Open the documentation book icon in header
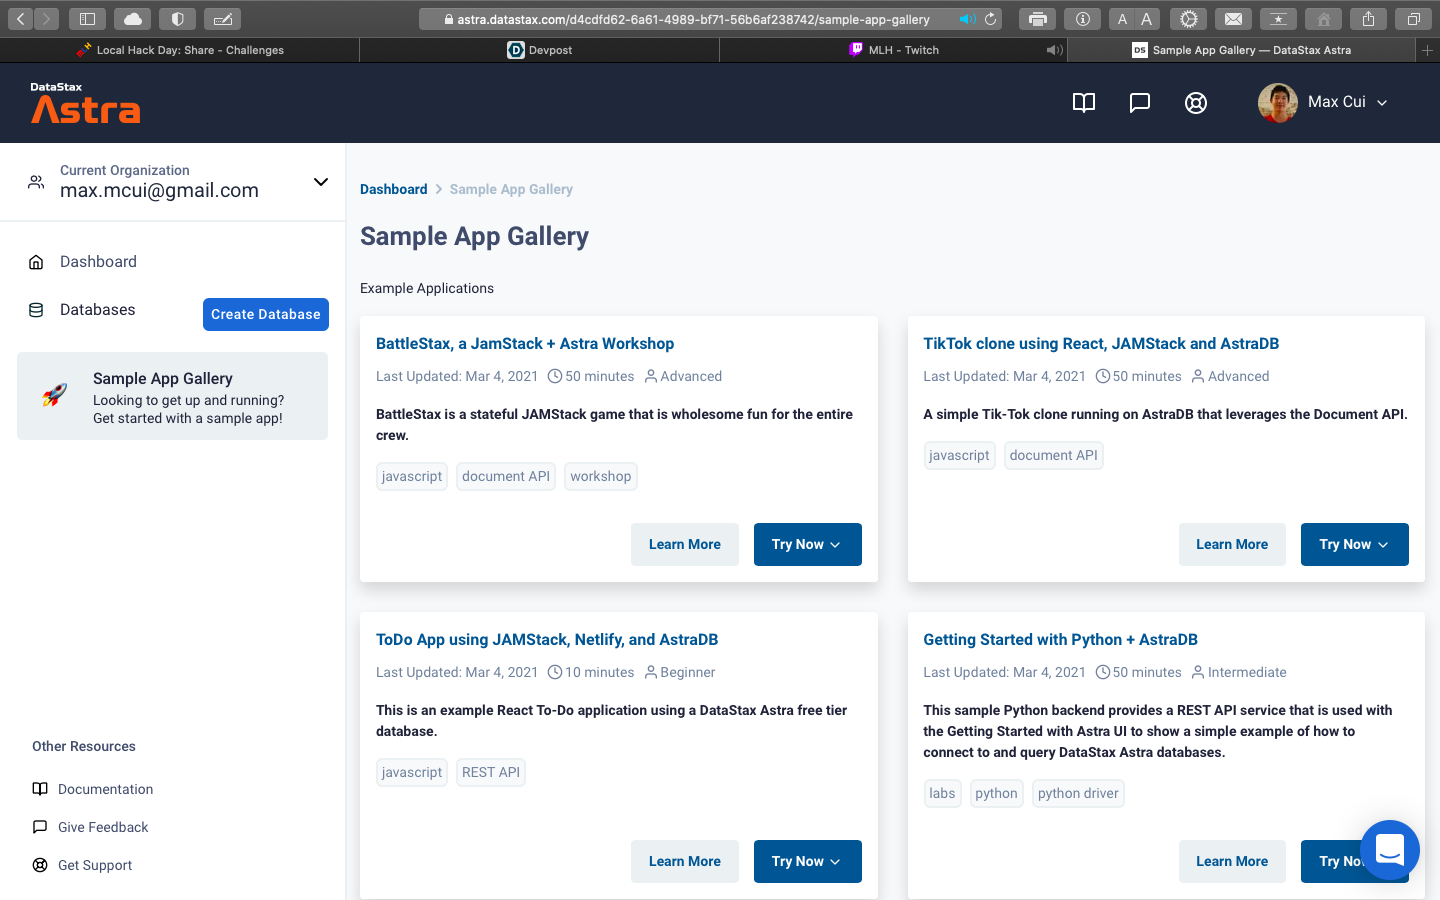The height and width of the screenshot is (900, 1440). (1084, 103)
